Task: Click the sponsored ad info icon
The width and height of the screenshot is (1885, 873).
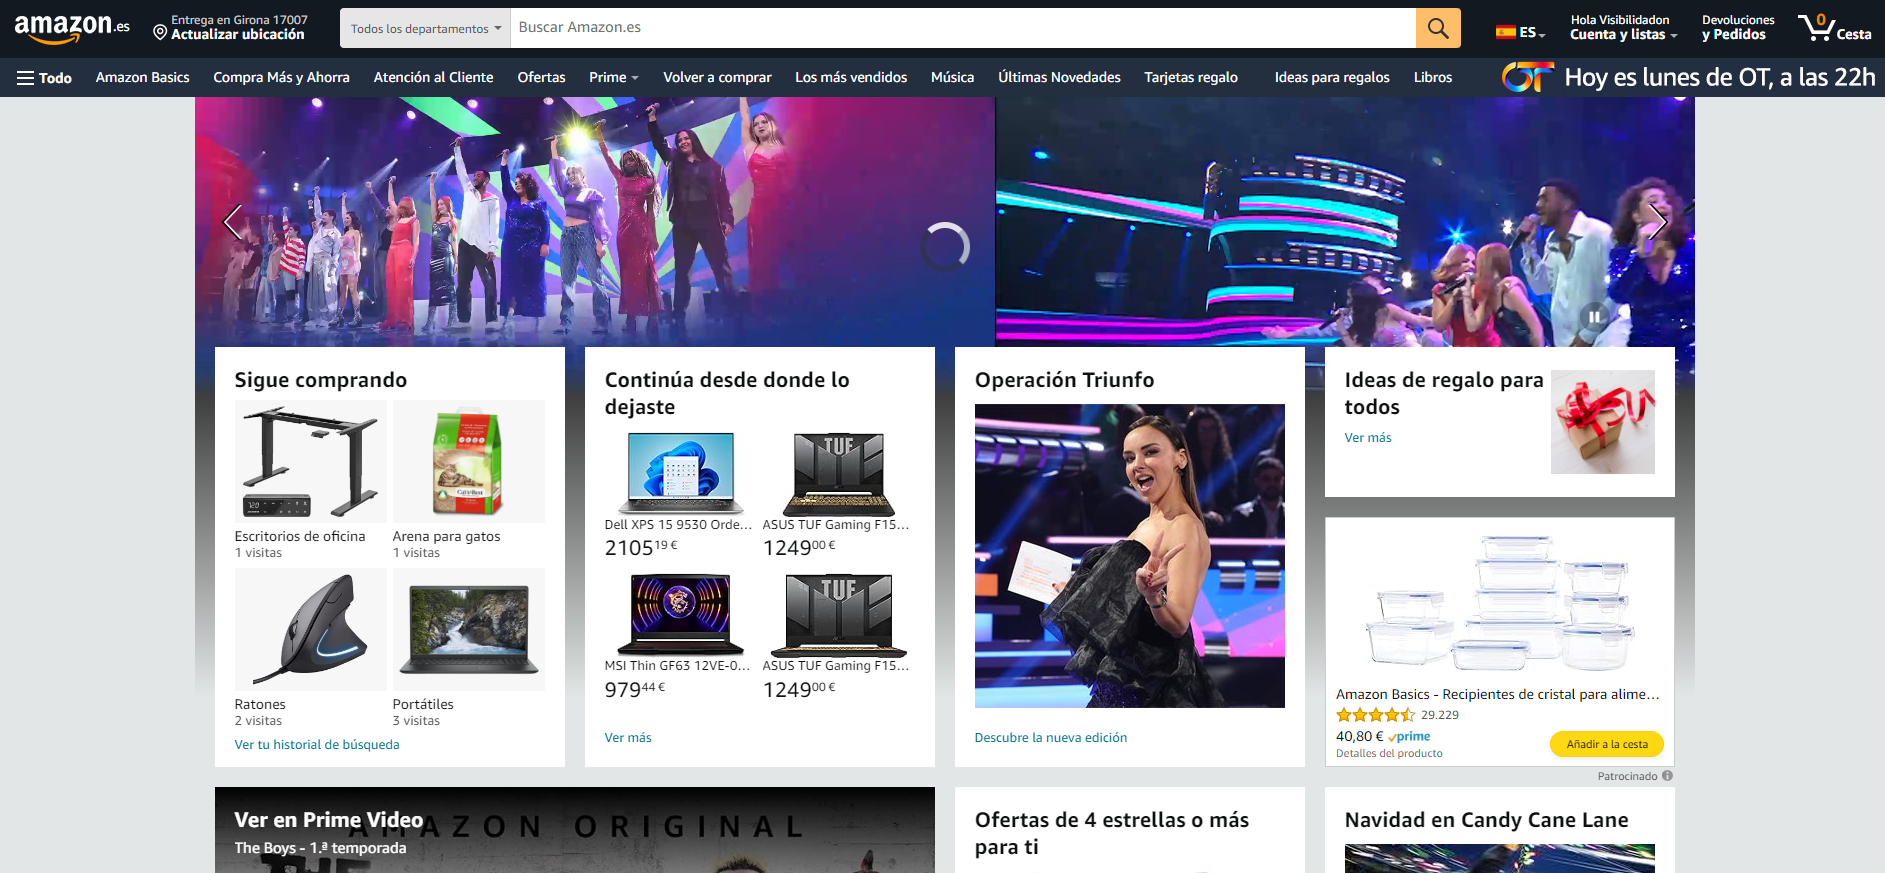Action: 1667,776
